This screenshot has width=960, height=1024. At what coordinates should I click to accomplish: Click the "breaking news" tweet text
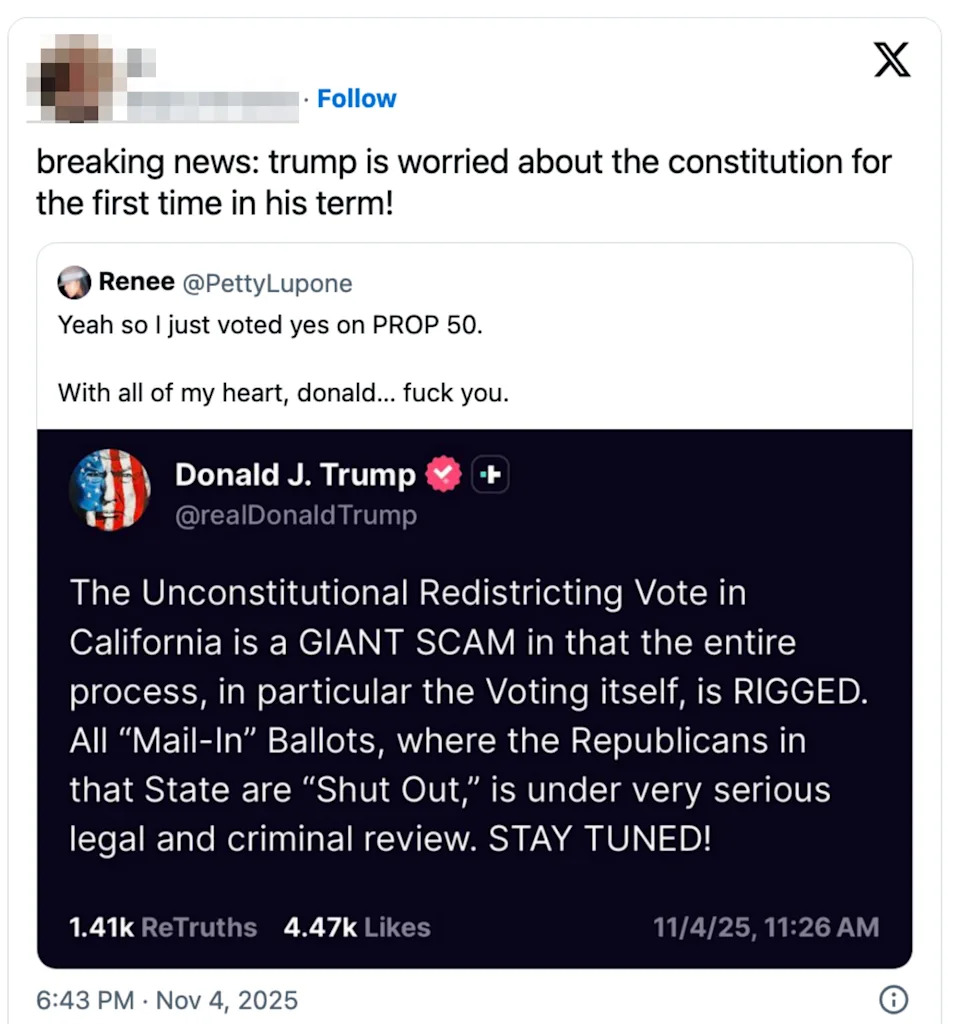[x=463, y=181]
